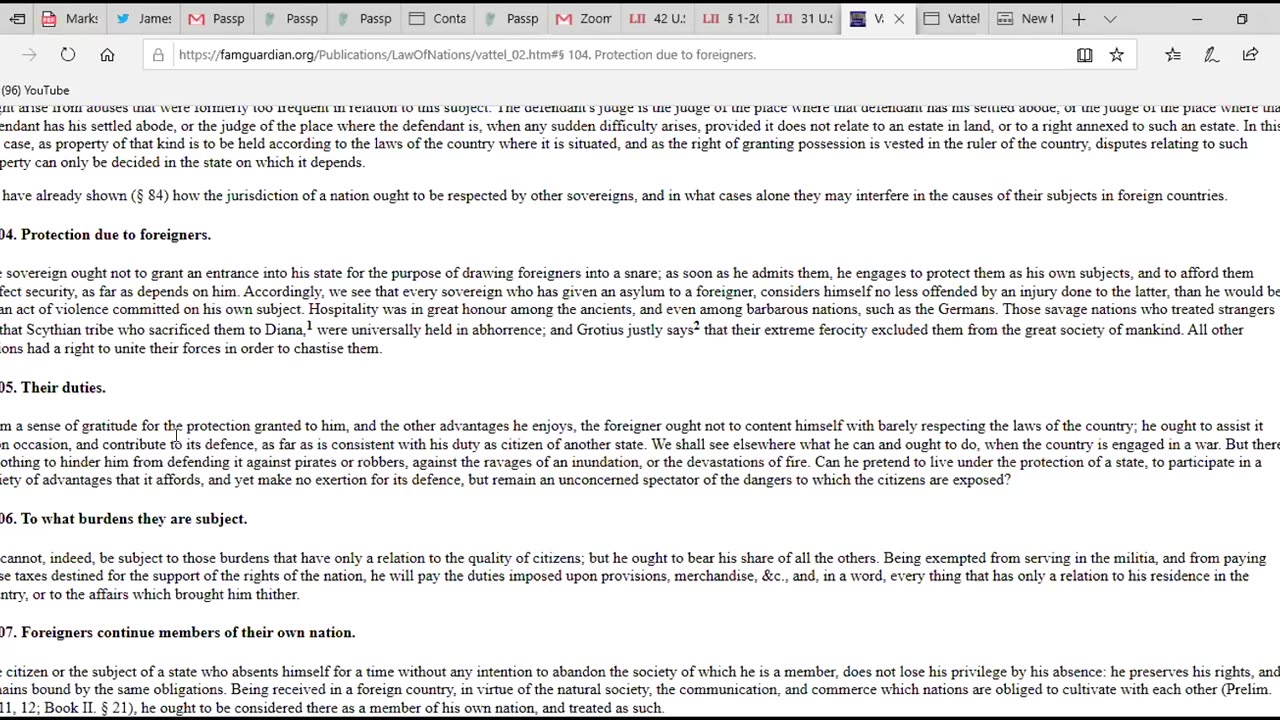The height and width of the screenshot is (720, 1280).
Task: Expand the tab previews chevron
Action: click(1110, 19)
